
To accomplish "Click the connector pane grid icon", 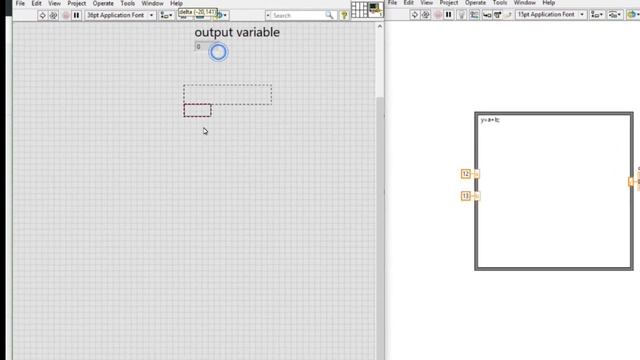I will click(359, 10).
